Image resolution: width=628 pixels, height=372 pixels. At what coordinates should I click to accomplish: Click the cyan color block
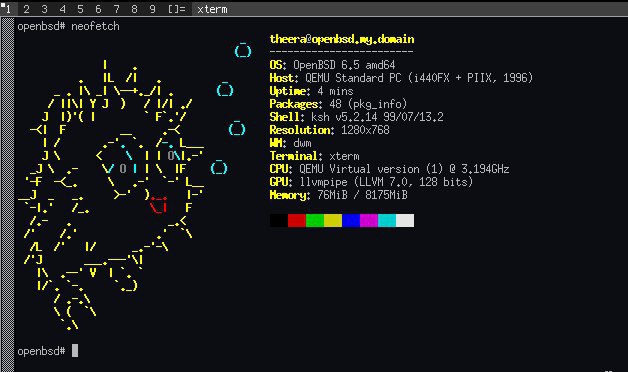pos(387,220)
